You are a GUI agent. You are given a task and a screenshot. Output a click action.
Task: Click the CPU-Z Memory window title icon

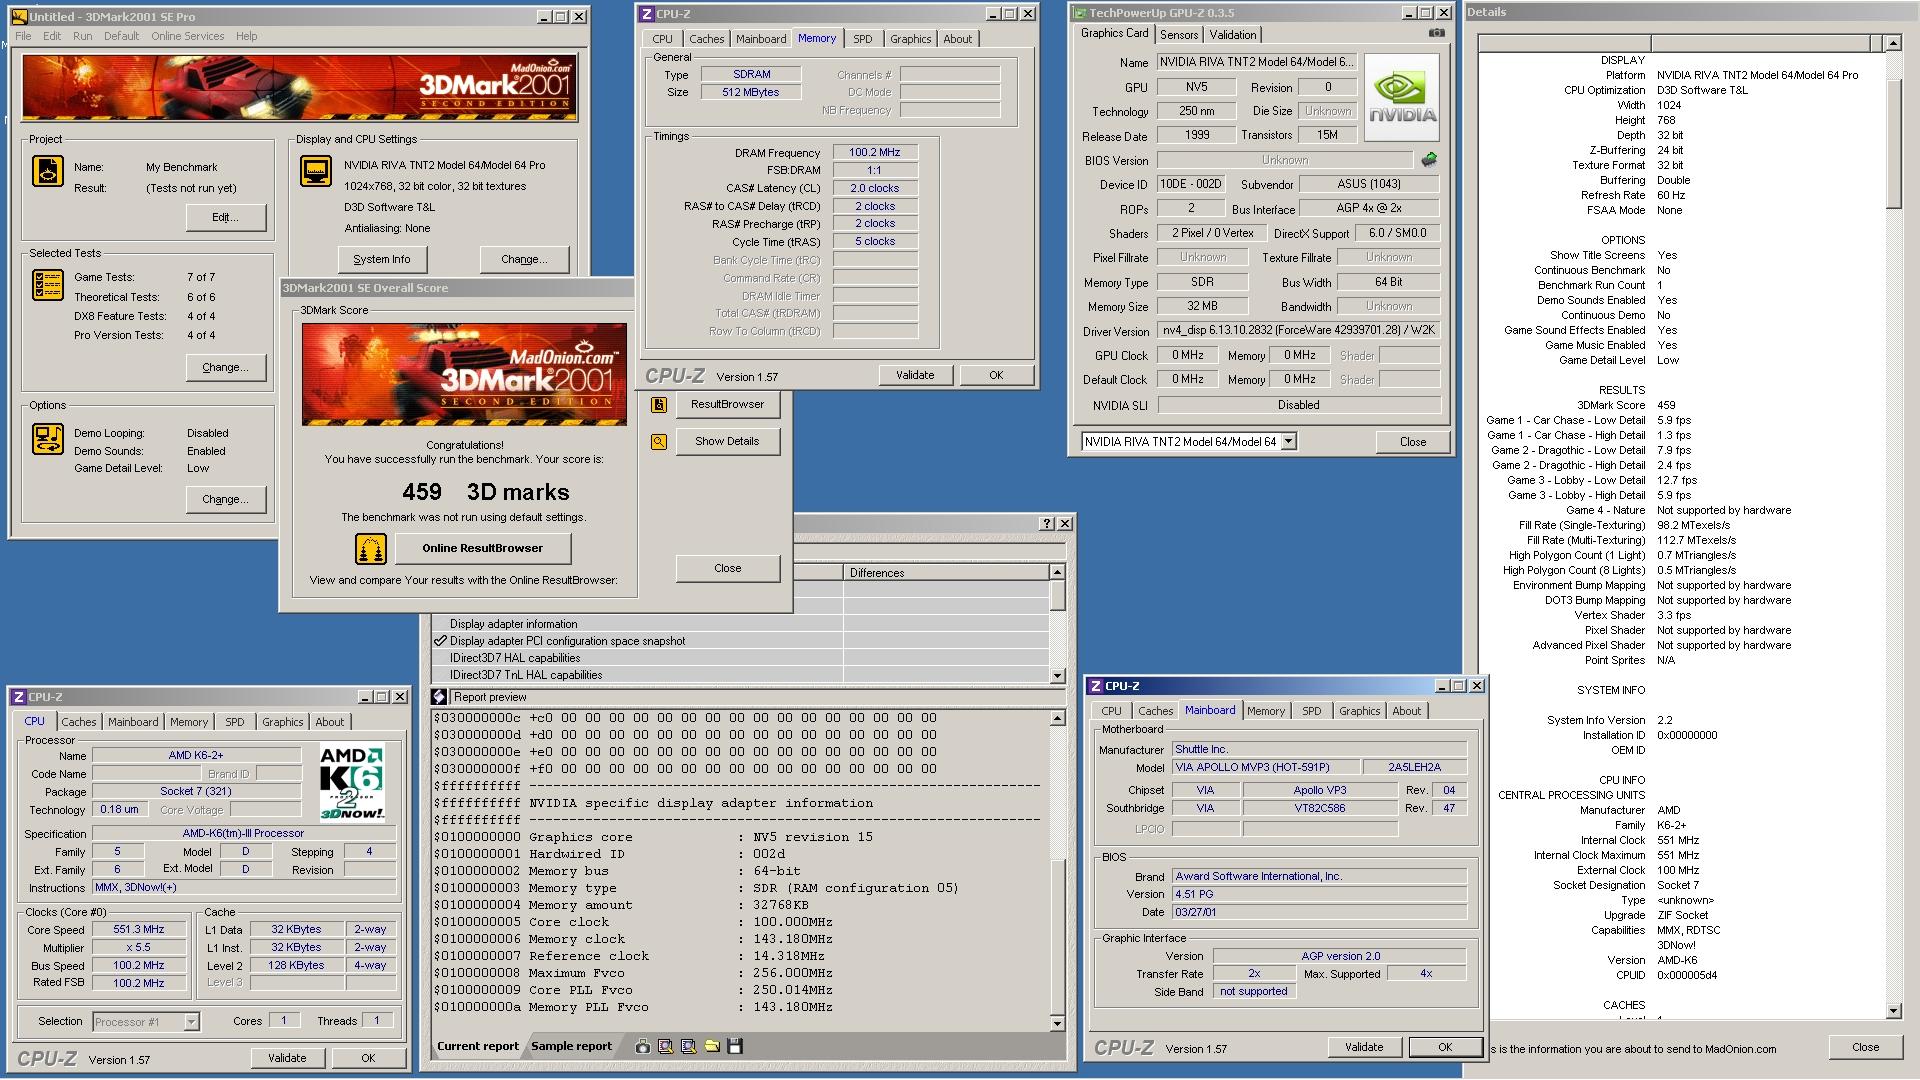(647, 14)
